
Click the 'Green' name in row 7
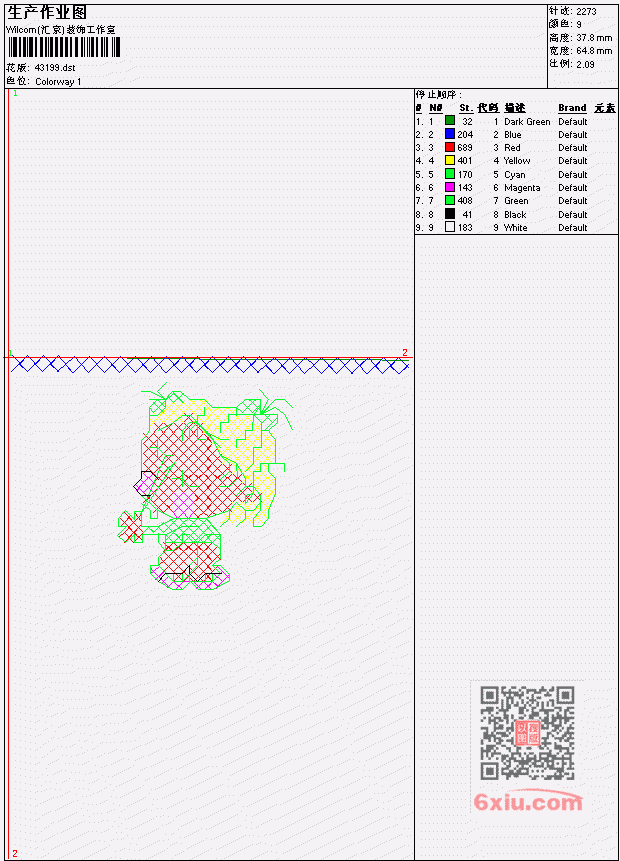click(516, 201)
